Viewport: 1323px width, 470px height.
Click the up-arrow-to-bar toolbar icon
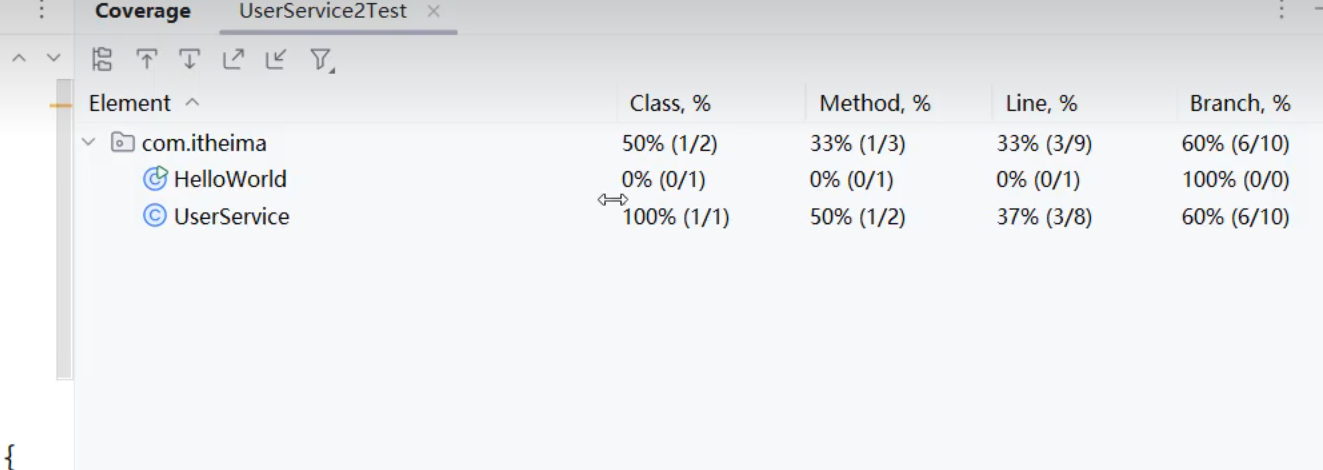[x=147, y=60]
